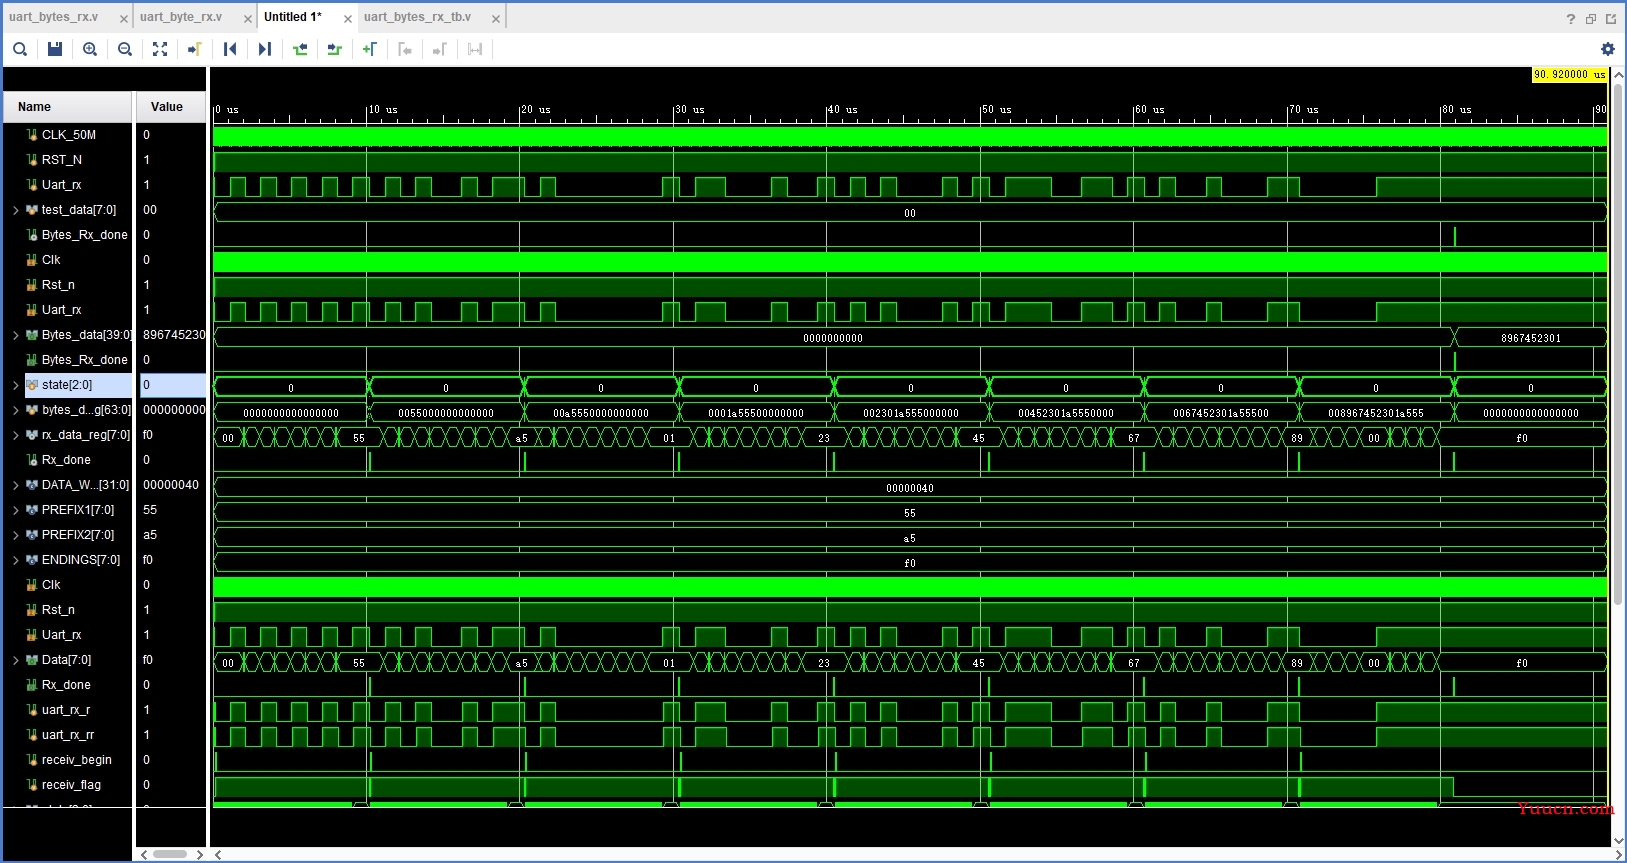Viewport: 1627px width, 863px height.
Task: Open waveform settings gear
Action: (1608, 49)
